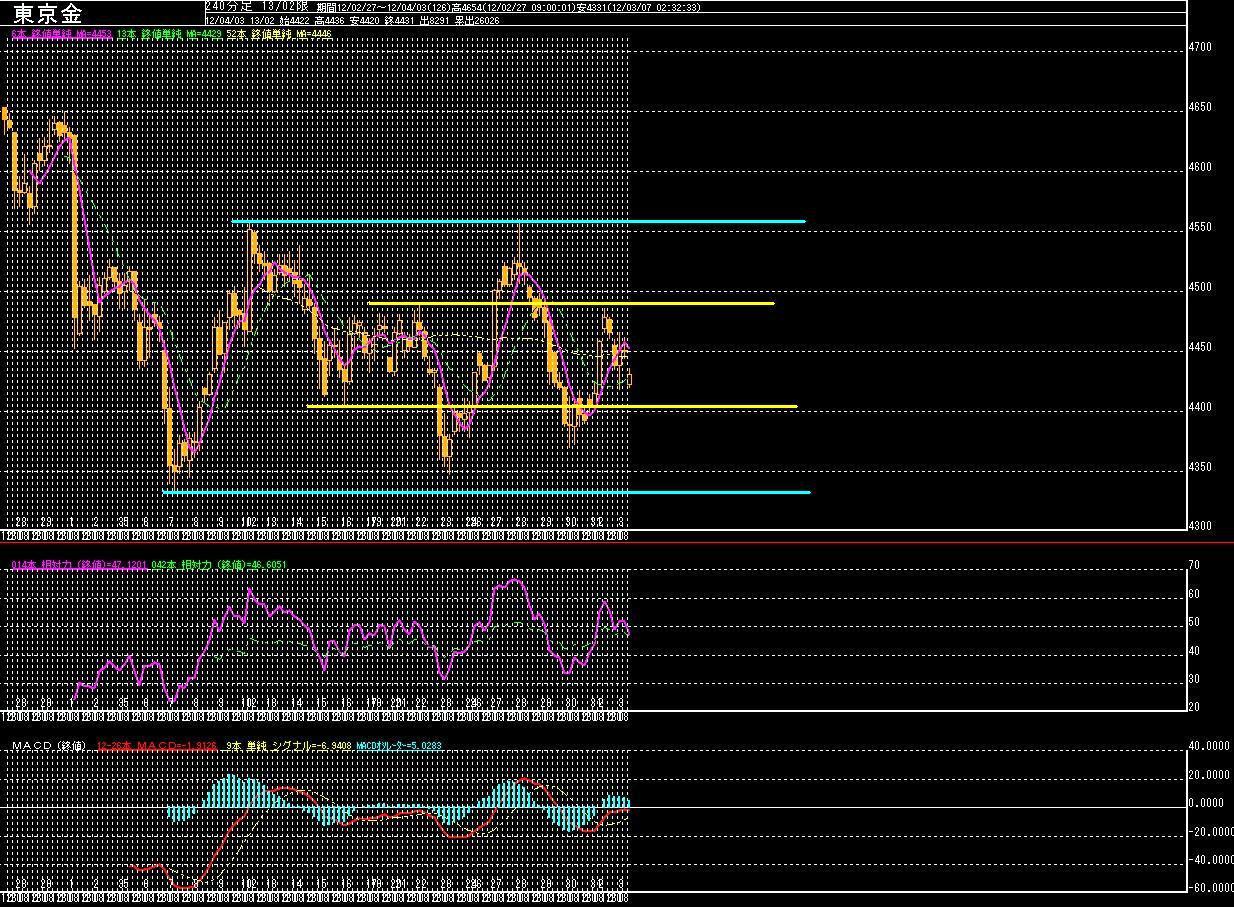Click the 4550 price axis label

[x=1198, y=227]
